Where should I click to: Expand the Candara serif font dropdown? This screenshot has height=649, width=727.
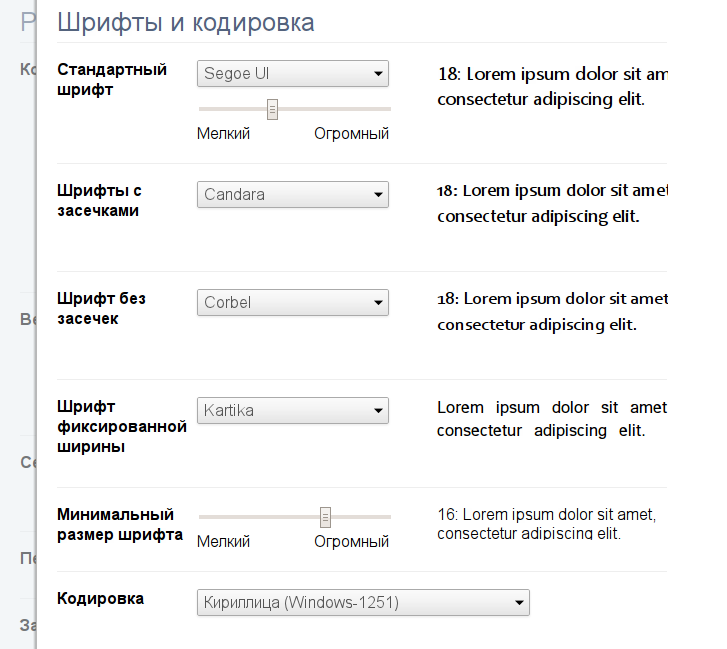click(292, 195)
